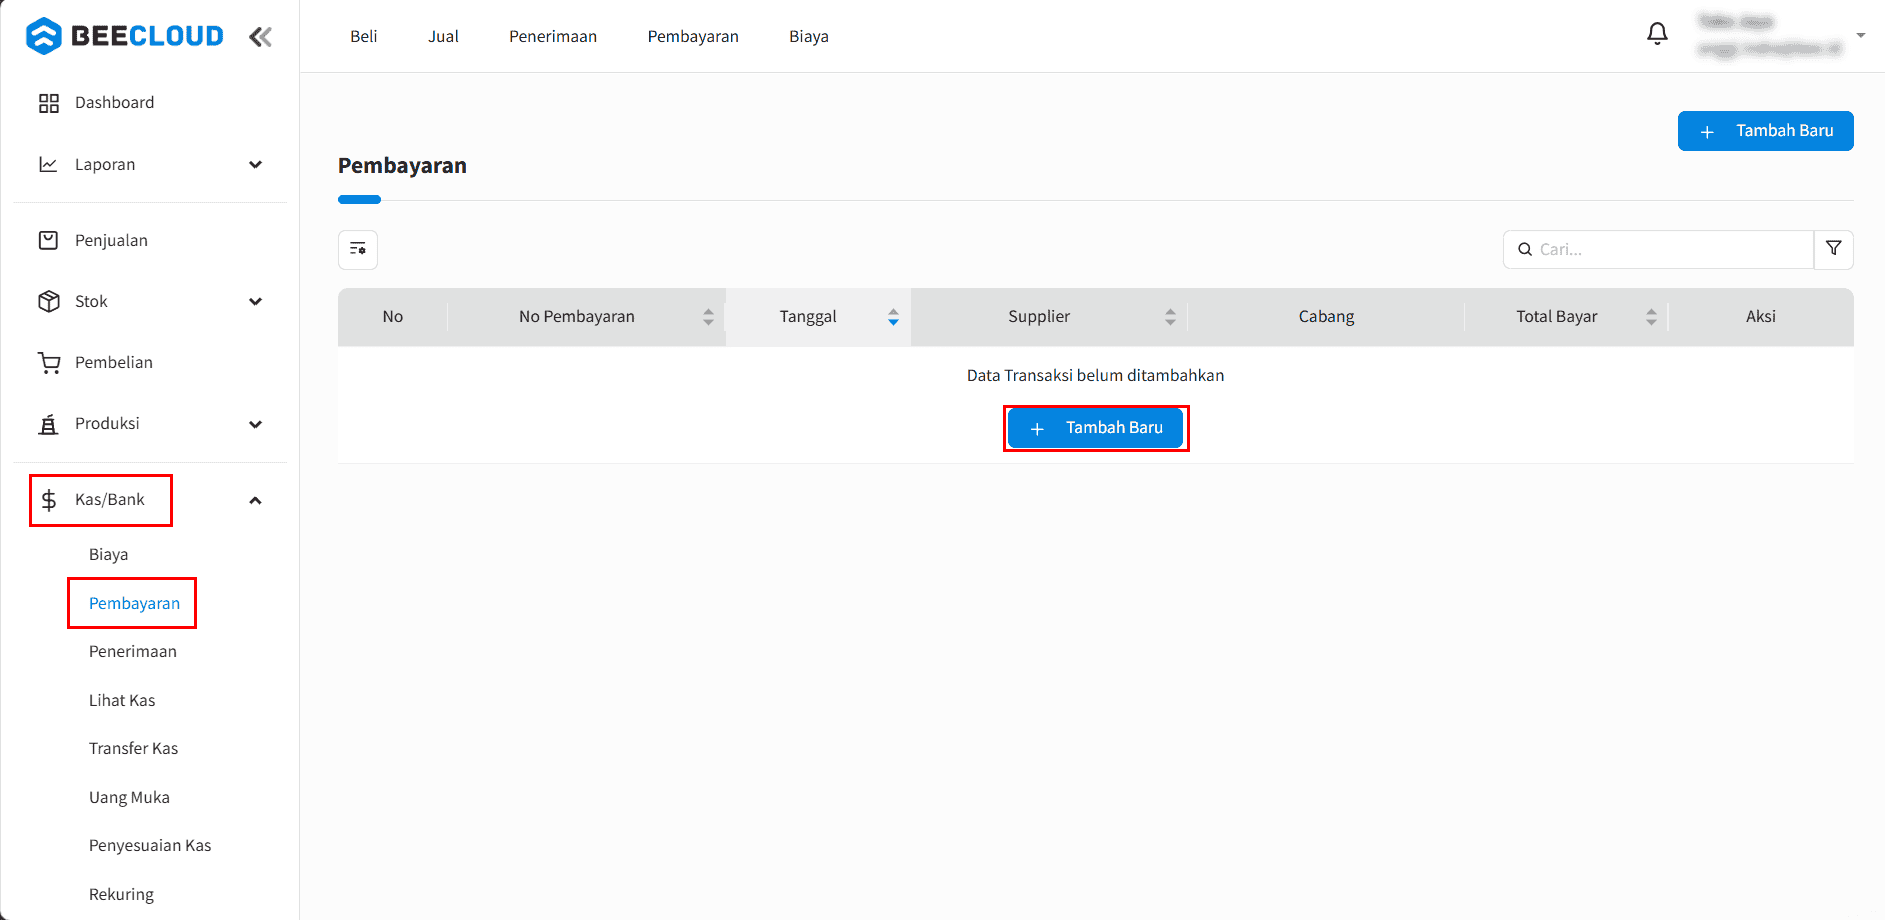Open the Pembayaran top menu
The height and width of the screenshot is (920, 1885).
click(693, 36)
